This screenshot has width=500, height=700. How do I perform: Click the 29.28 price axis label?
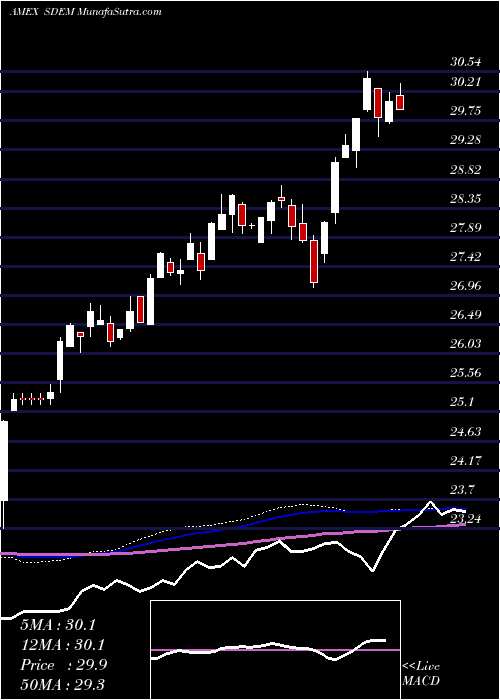[x=466, y=140]
